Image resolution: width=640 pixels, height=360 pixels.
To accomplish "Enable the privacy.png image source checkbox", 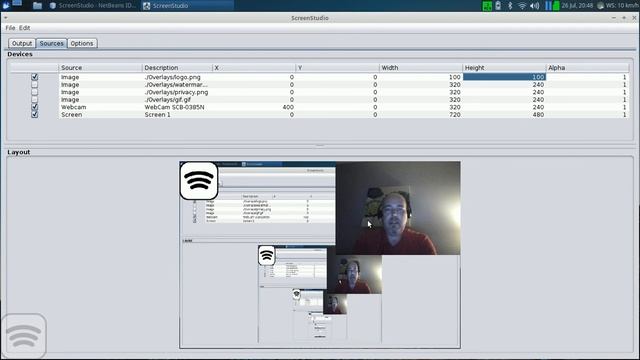I will coord(35,92).
